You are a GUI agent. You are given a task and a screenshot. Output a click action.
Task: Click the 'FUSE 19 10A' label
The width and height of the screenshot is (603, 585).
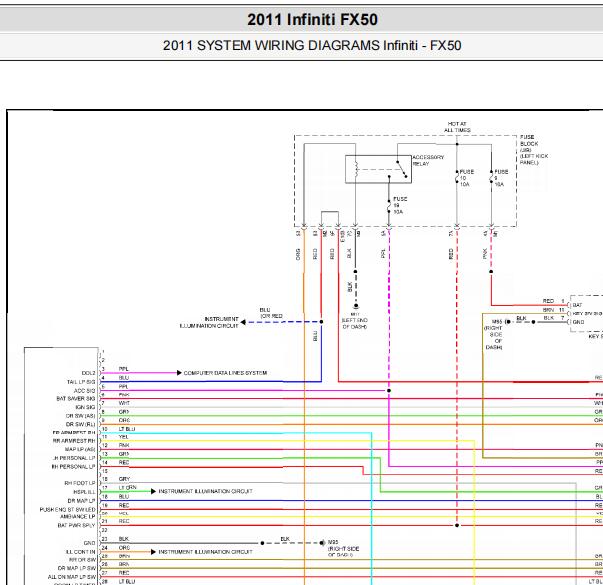(400, 205)
